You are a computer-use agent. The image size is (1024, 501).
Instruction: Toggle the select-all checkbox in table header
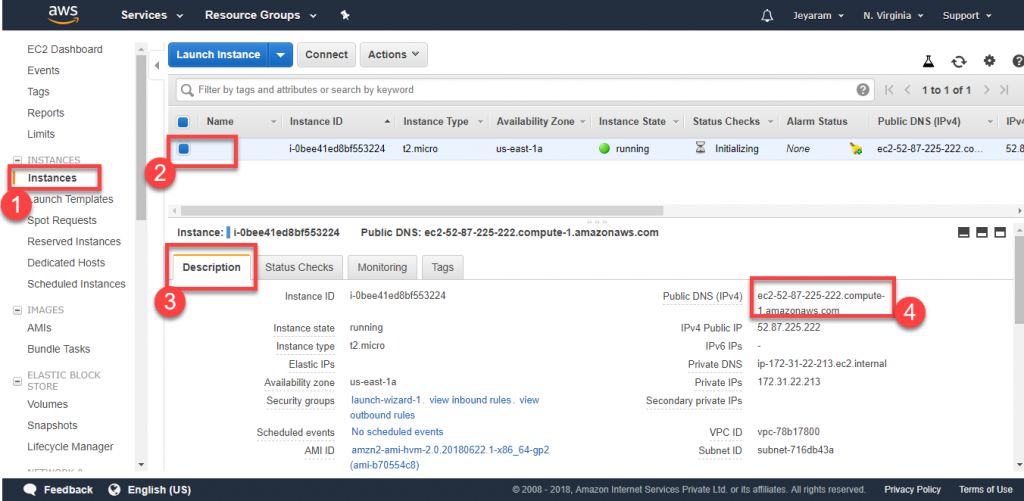point(184,121)
